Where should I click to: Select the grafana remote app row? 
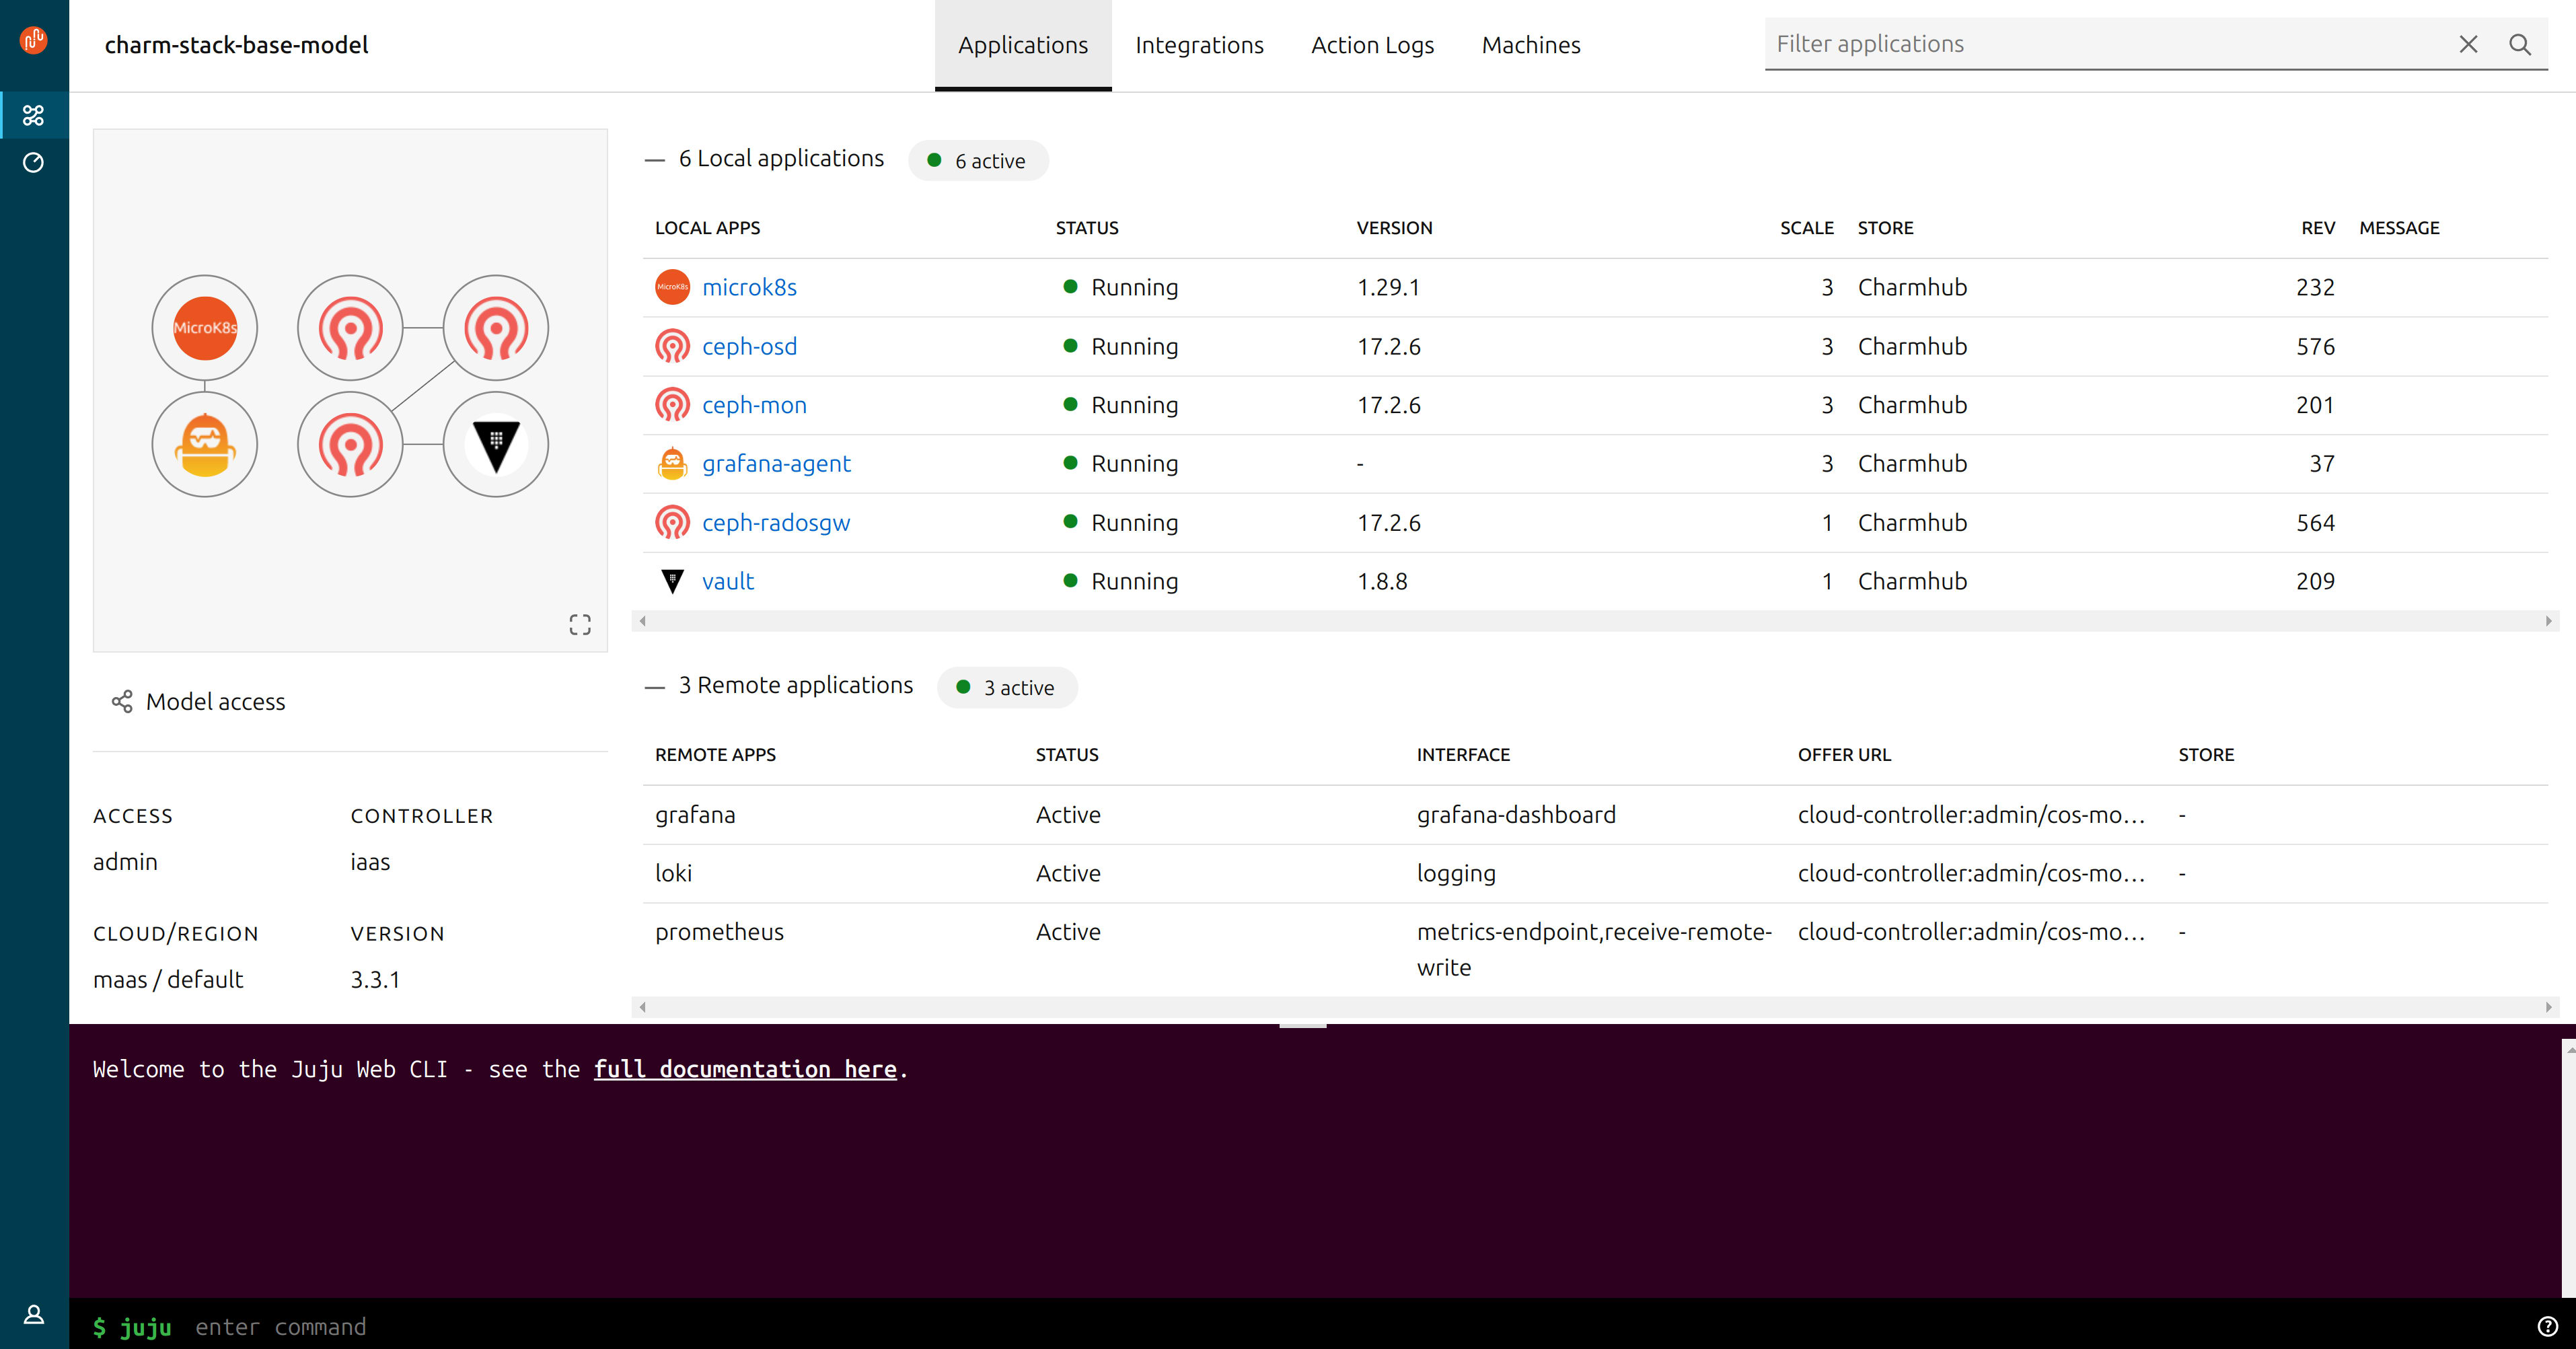pyautogui.click(x=1595, y=815)
